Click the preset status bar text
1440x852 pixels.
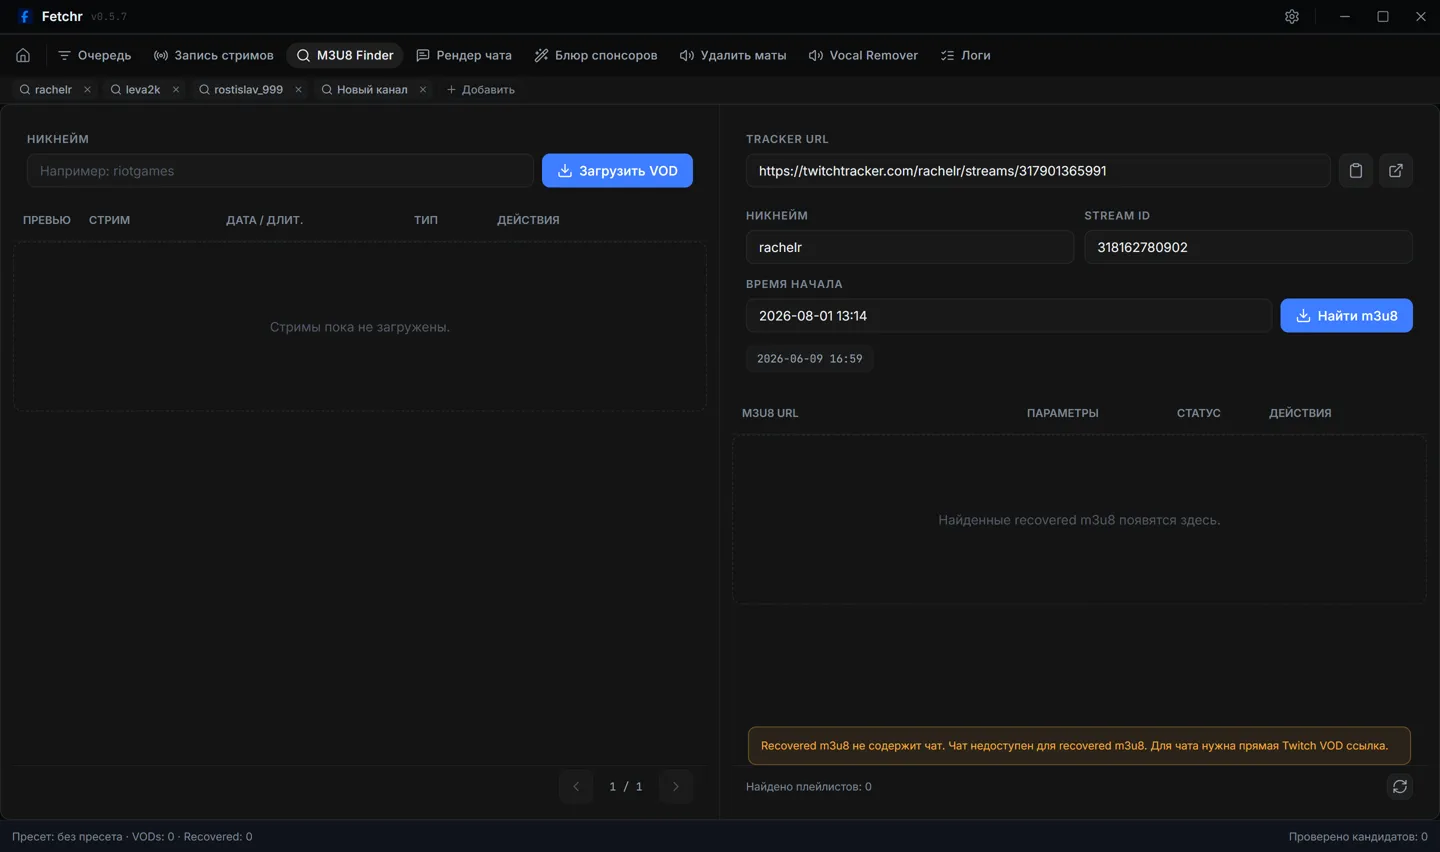pyautogui.click(x=132, y=837)
